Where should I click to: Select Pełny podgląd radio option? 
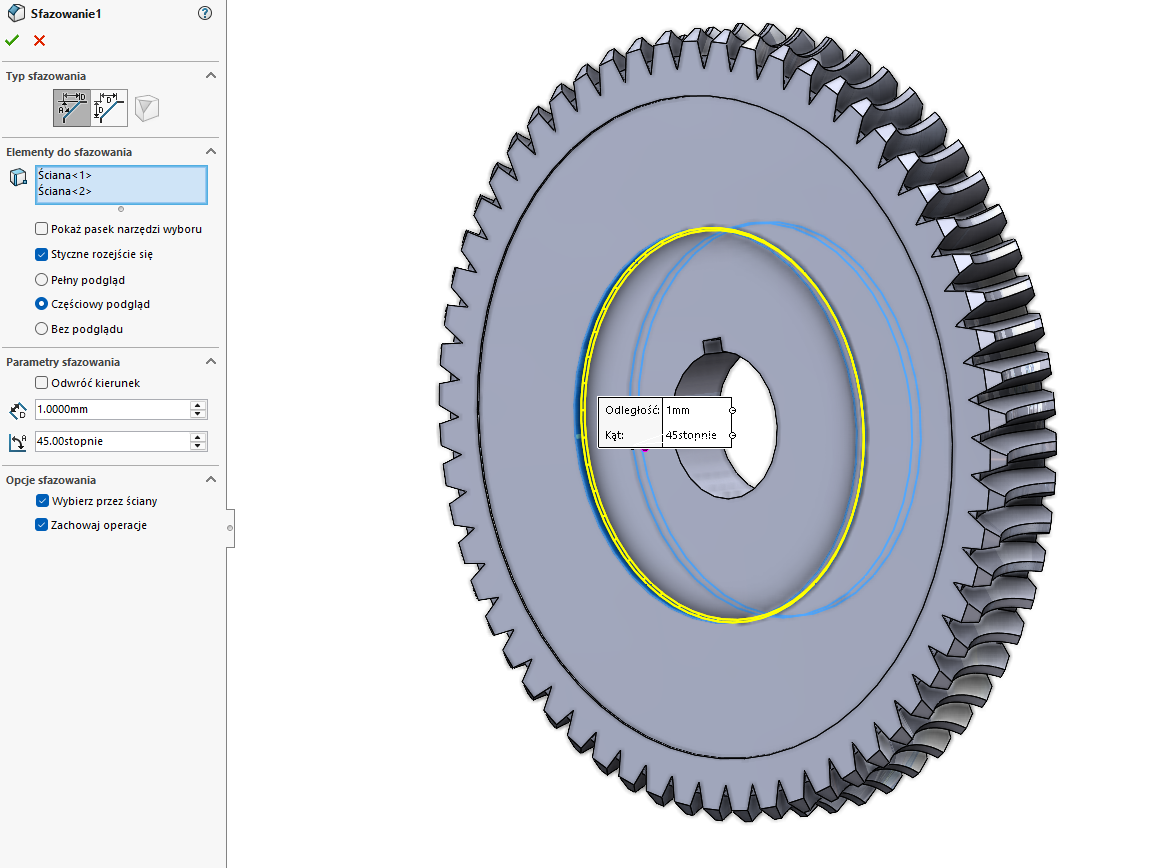42,279
